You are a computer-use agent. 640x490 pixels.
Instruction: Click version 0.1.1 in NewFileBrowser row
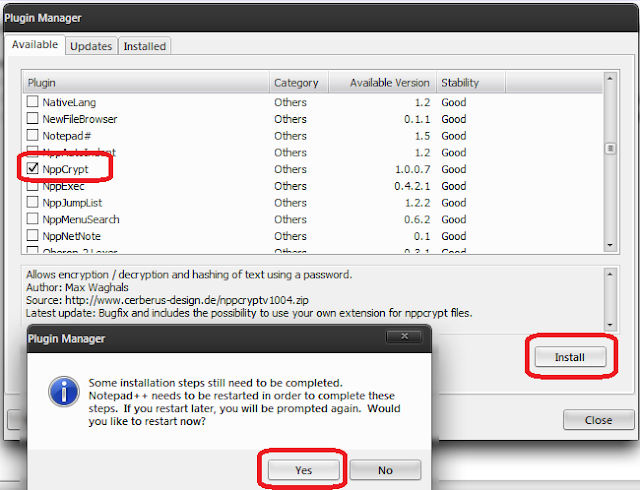point(417,119)
